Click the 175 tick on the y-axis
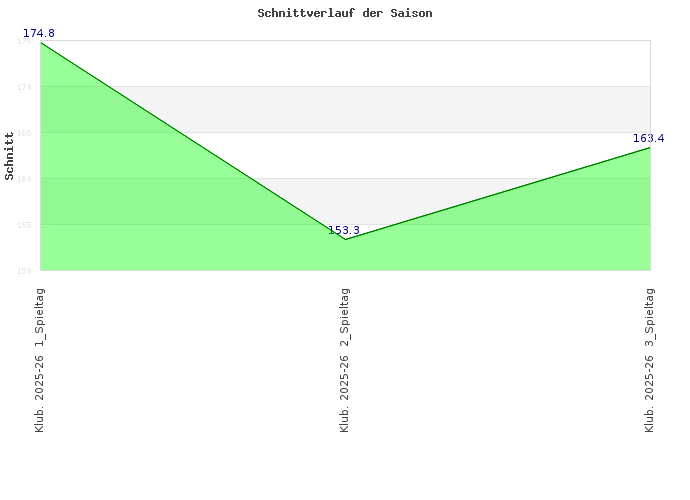Screen dimensions: 690x500 [x=25, y=41]
